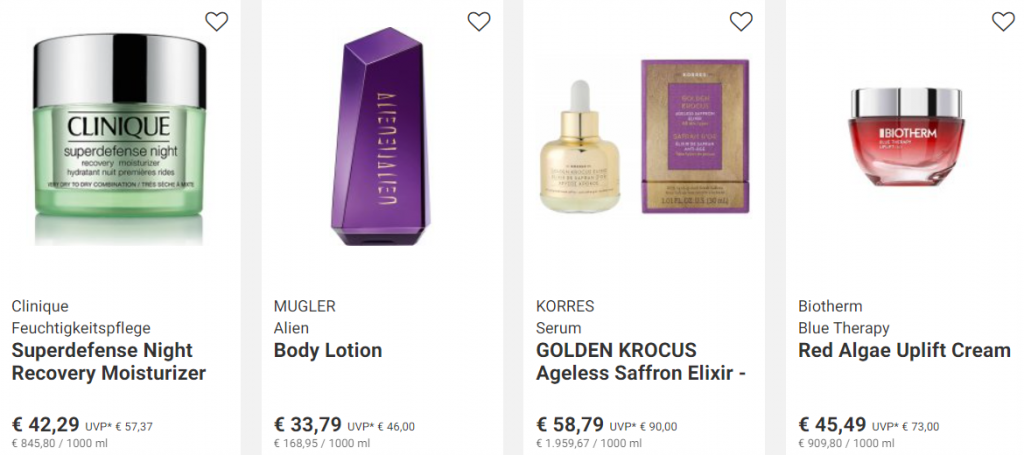Viewport: 1024px width, 455px height.
Task: Click the Blue Therapy product line text
Action: pyautogui.click(x=844, y=328)
